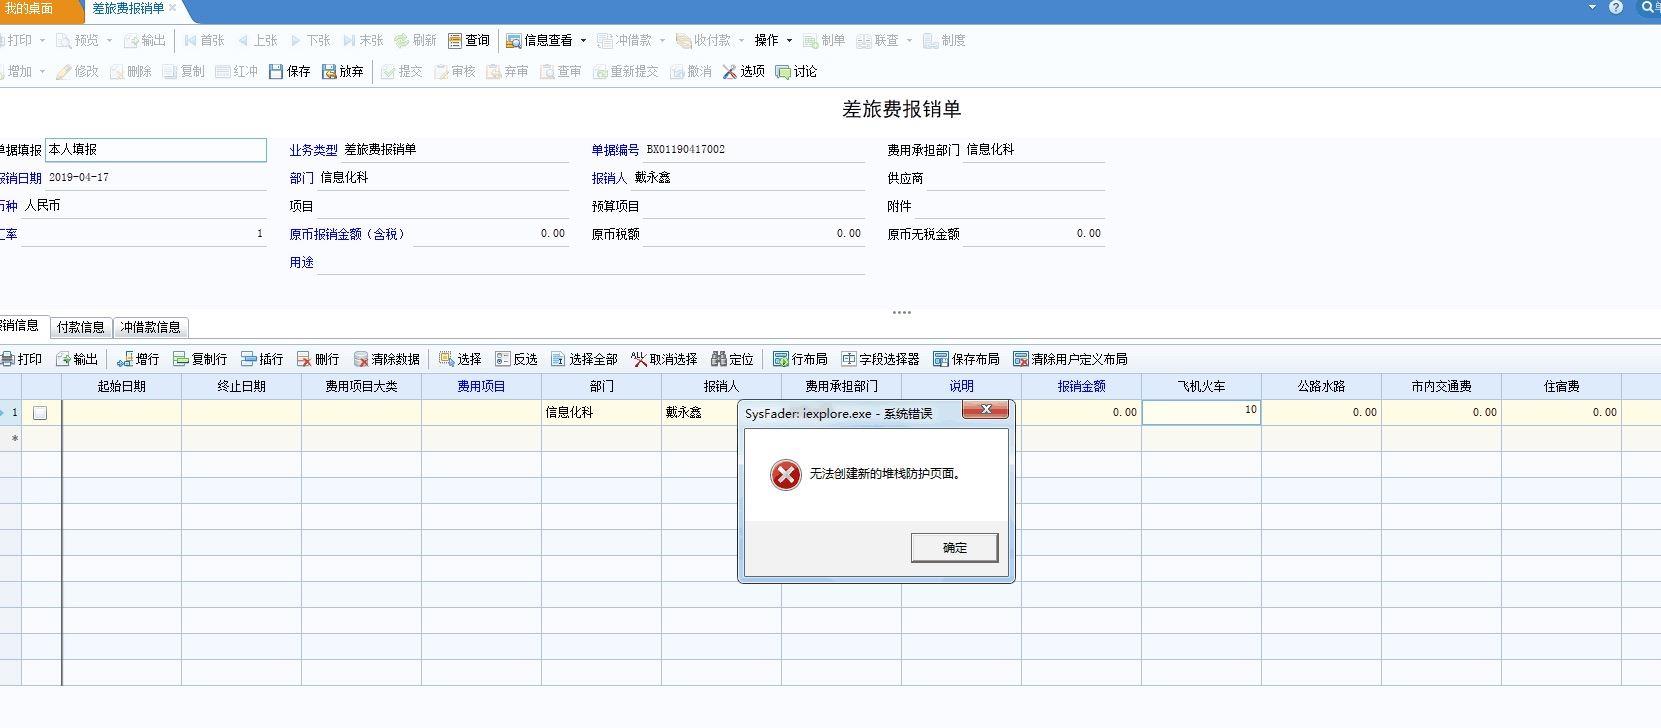1661x728 pixels.
Task: Click the 提交 (submit) toolbar icon
Action: (402, 72)
